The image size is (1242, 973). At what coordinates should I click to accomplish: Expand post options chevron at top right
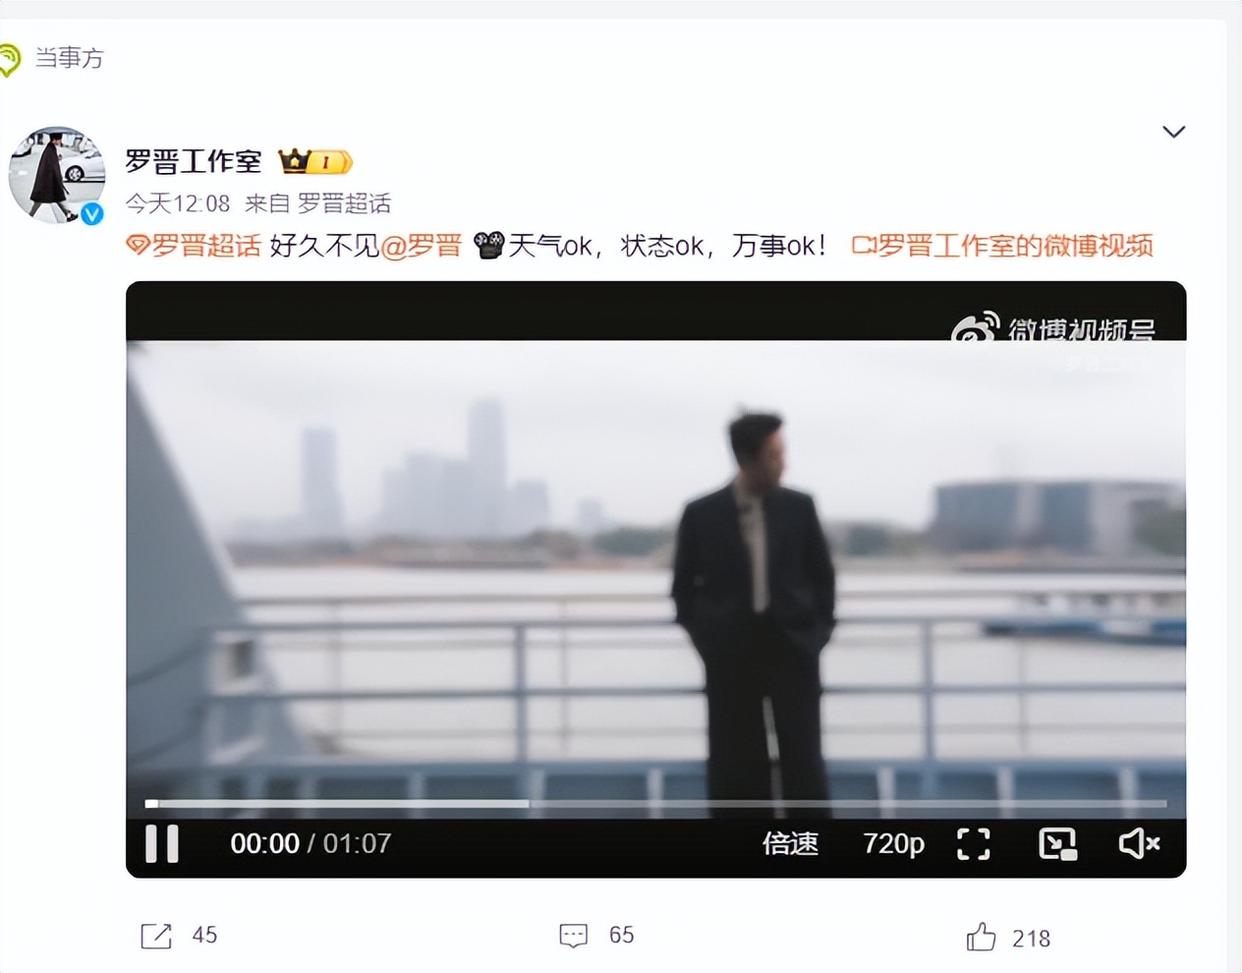[1174, 132]
